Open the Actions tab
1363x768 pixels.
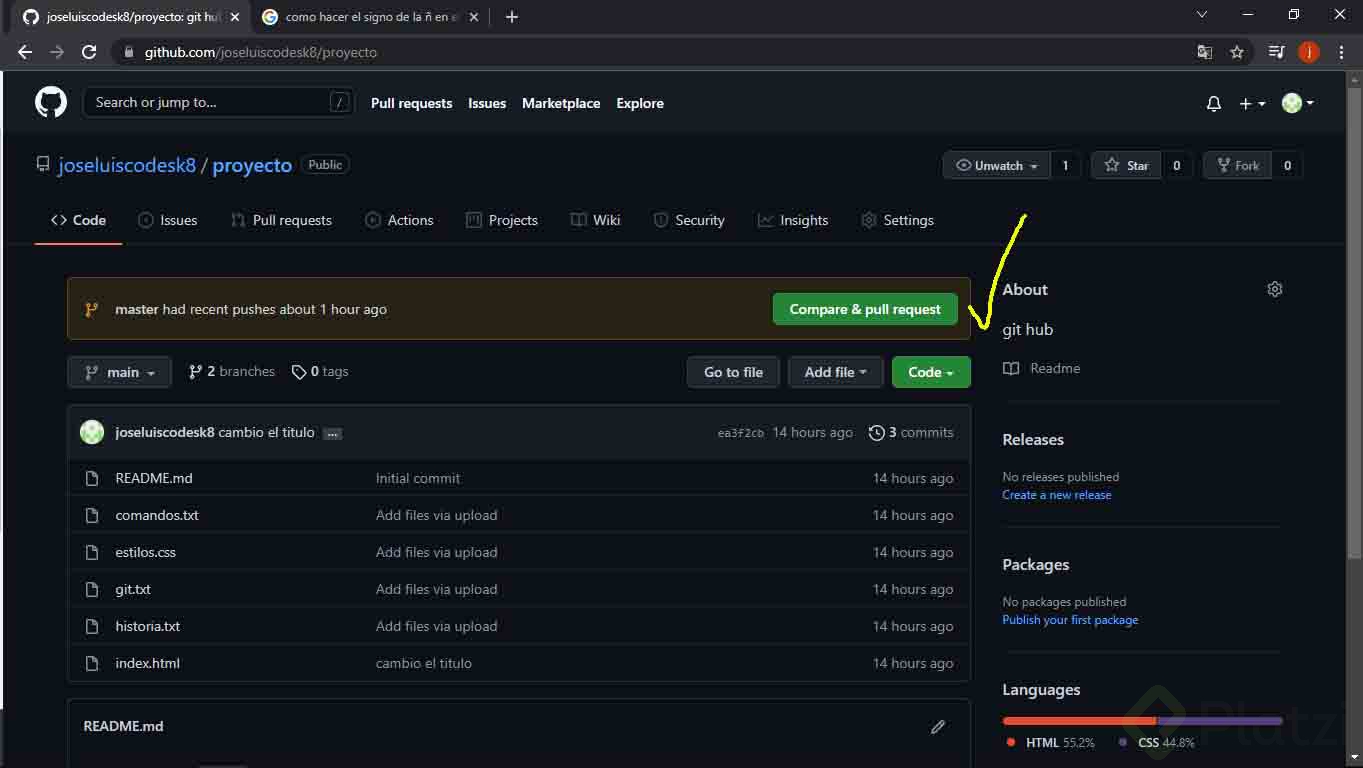tap(399, 220)
